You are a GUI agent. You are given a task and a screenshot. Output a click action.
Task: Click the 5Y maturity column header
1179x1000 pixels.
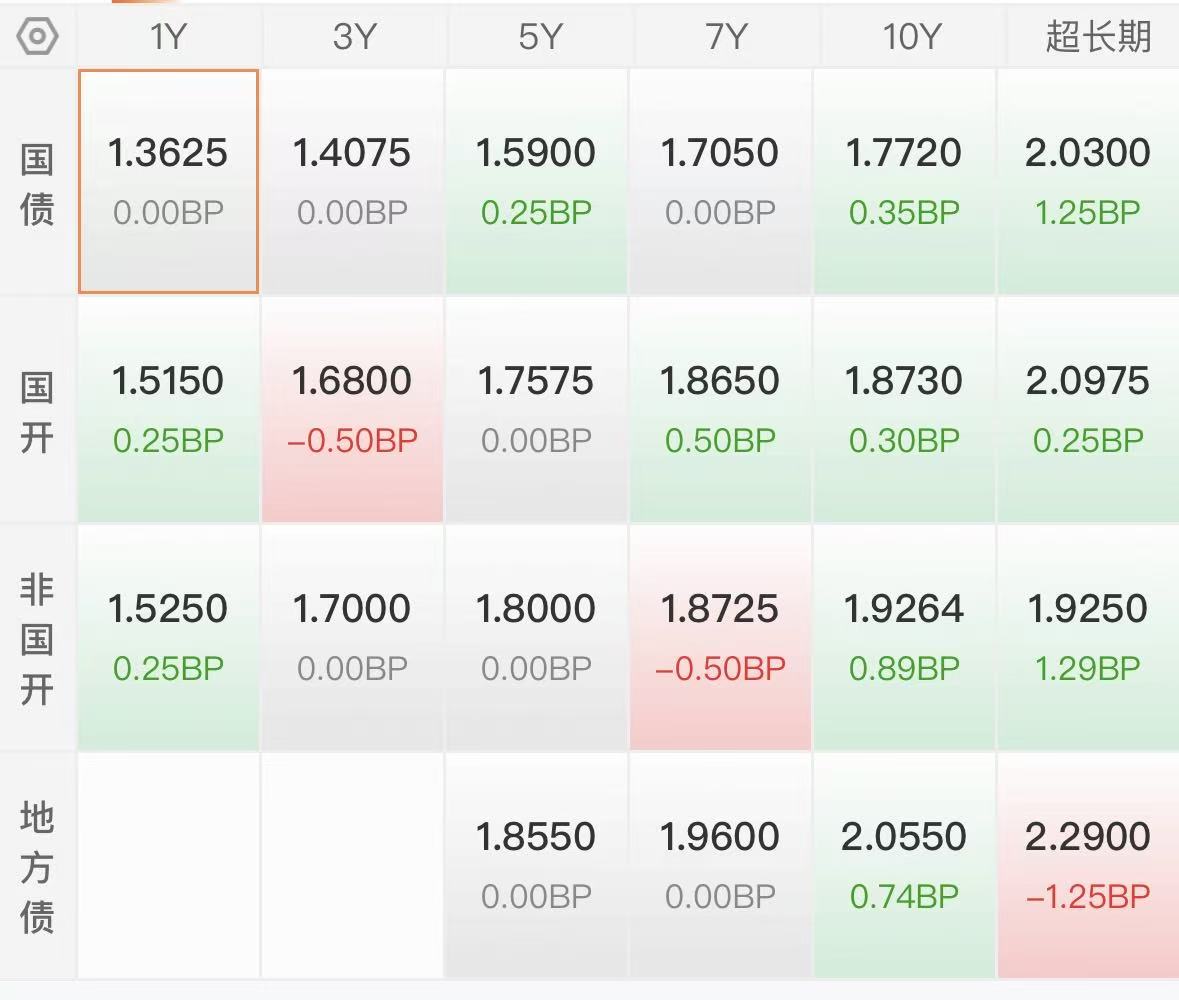(537, 37)
